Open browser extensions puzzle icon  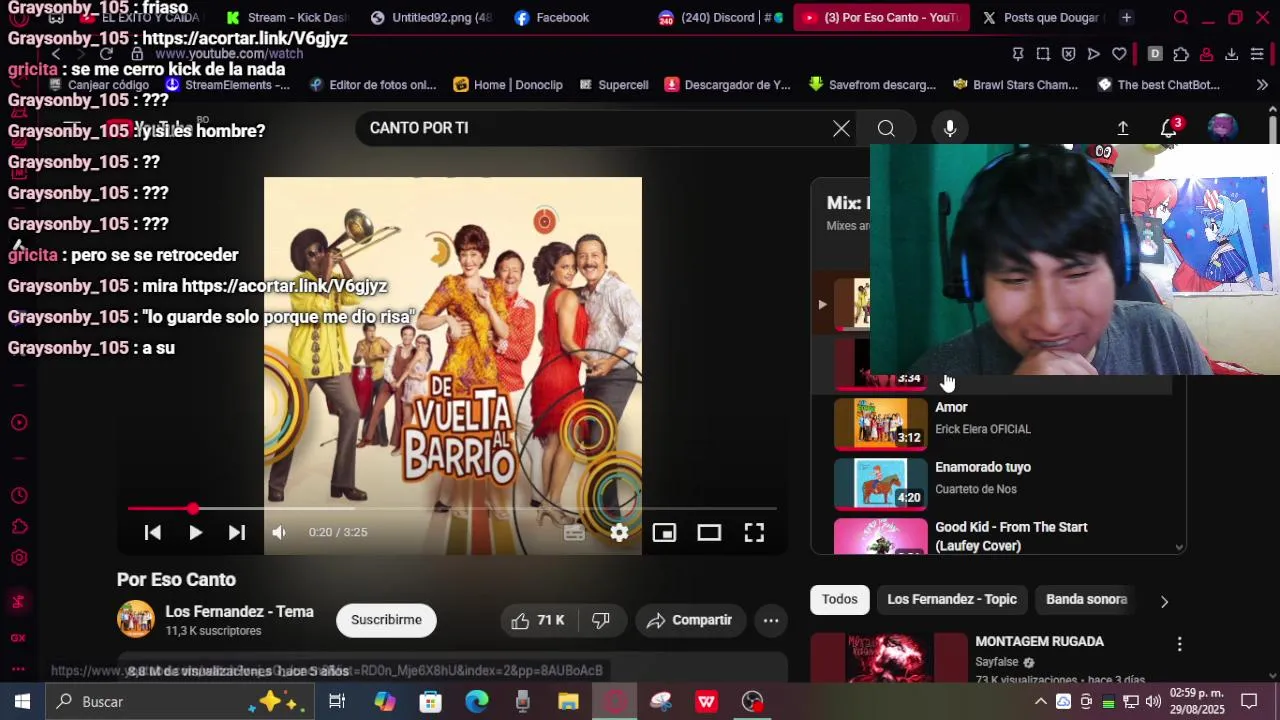(x=1181, y=54)
